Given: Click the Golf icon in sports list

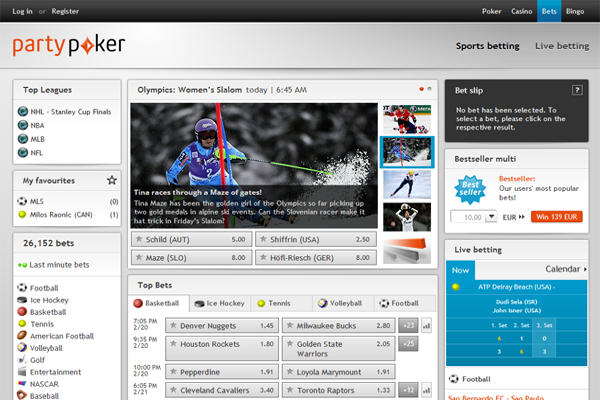Looking at the screenshot, I should (x=22, y=360).
